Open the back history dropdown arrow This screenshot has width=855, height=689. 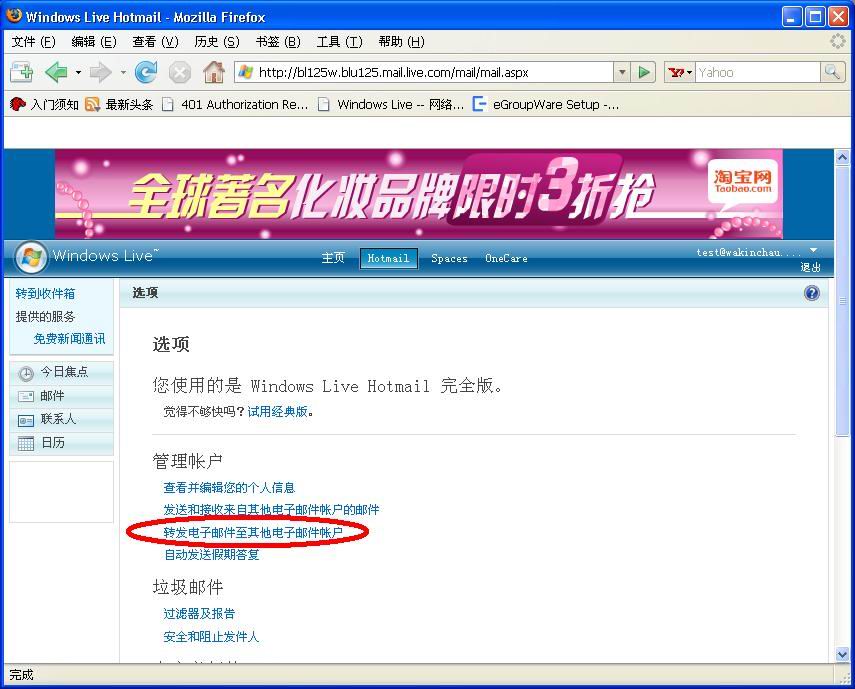click(78, 72)
